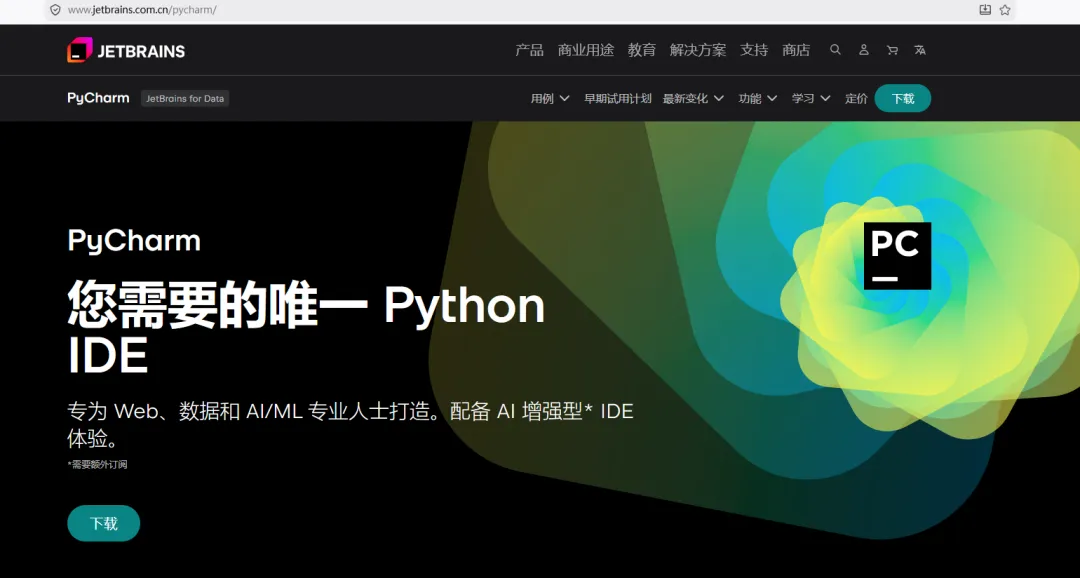Screen dimensions: 1080x578
Task: Click the JetBrains for Data badge
Action: [185, 99]
